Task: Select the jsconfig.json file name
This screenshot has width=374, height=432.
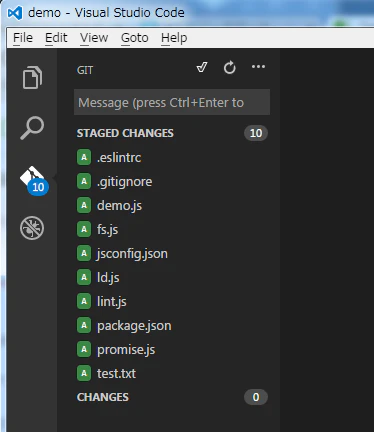Action: [x=132, y=254]
